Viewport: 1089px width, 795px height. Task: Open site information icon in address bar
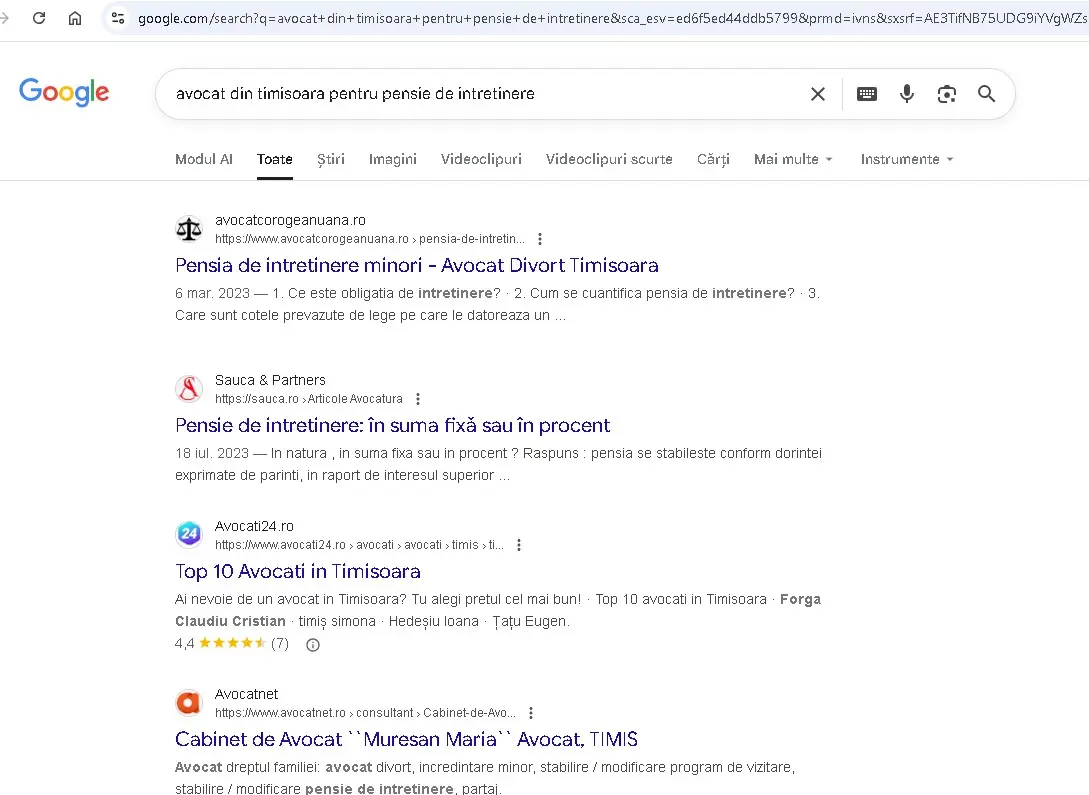click(x=118, y=18)
